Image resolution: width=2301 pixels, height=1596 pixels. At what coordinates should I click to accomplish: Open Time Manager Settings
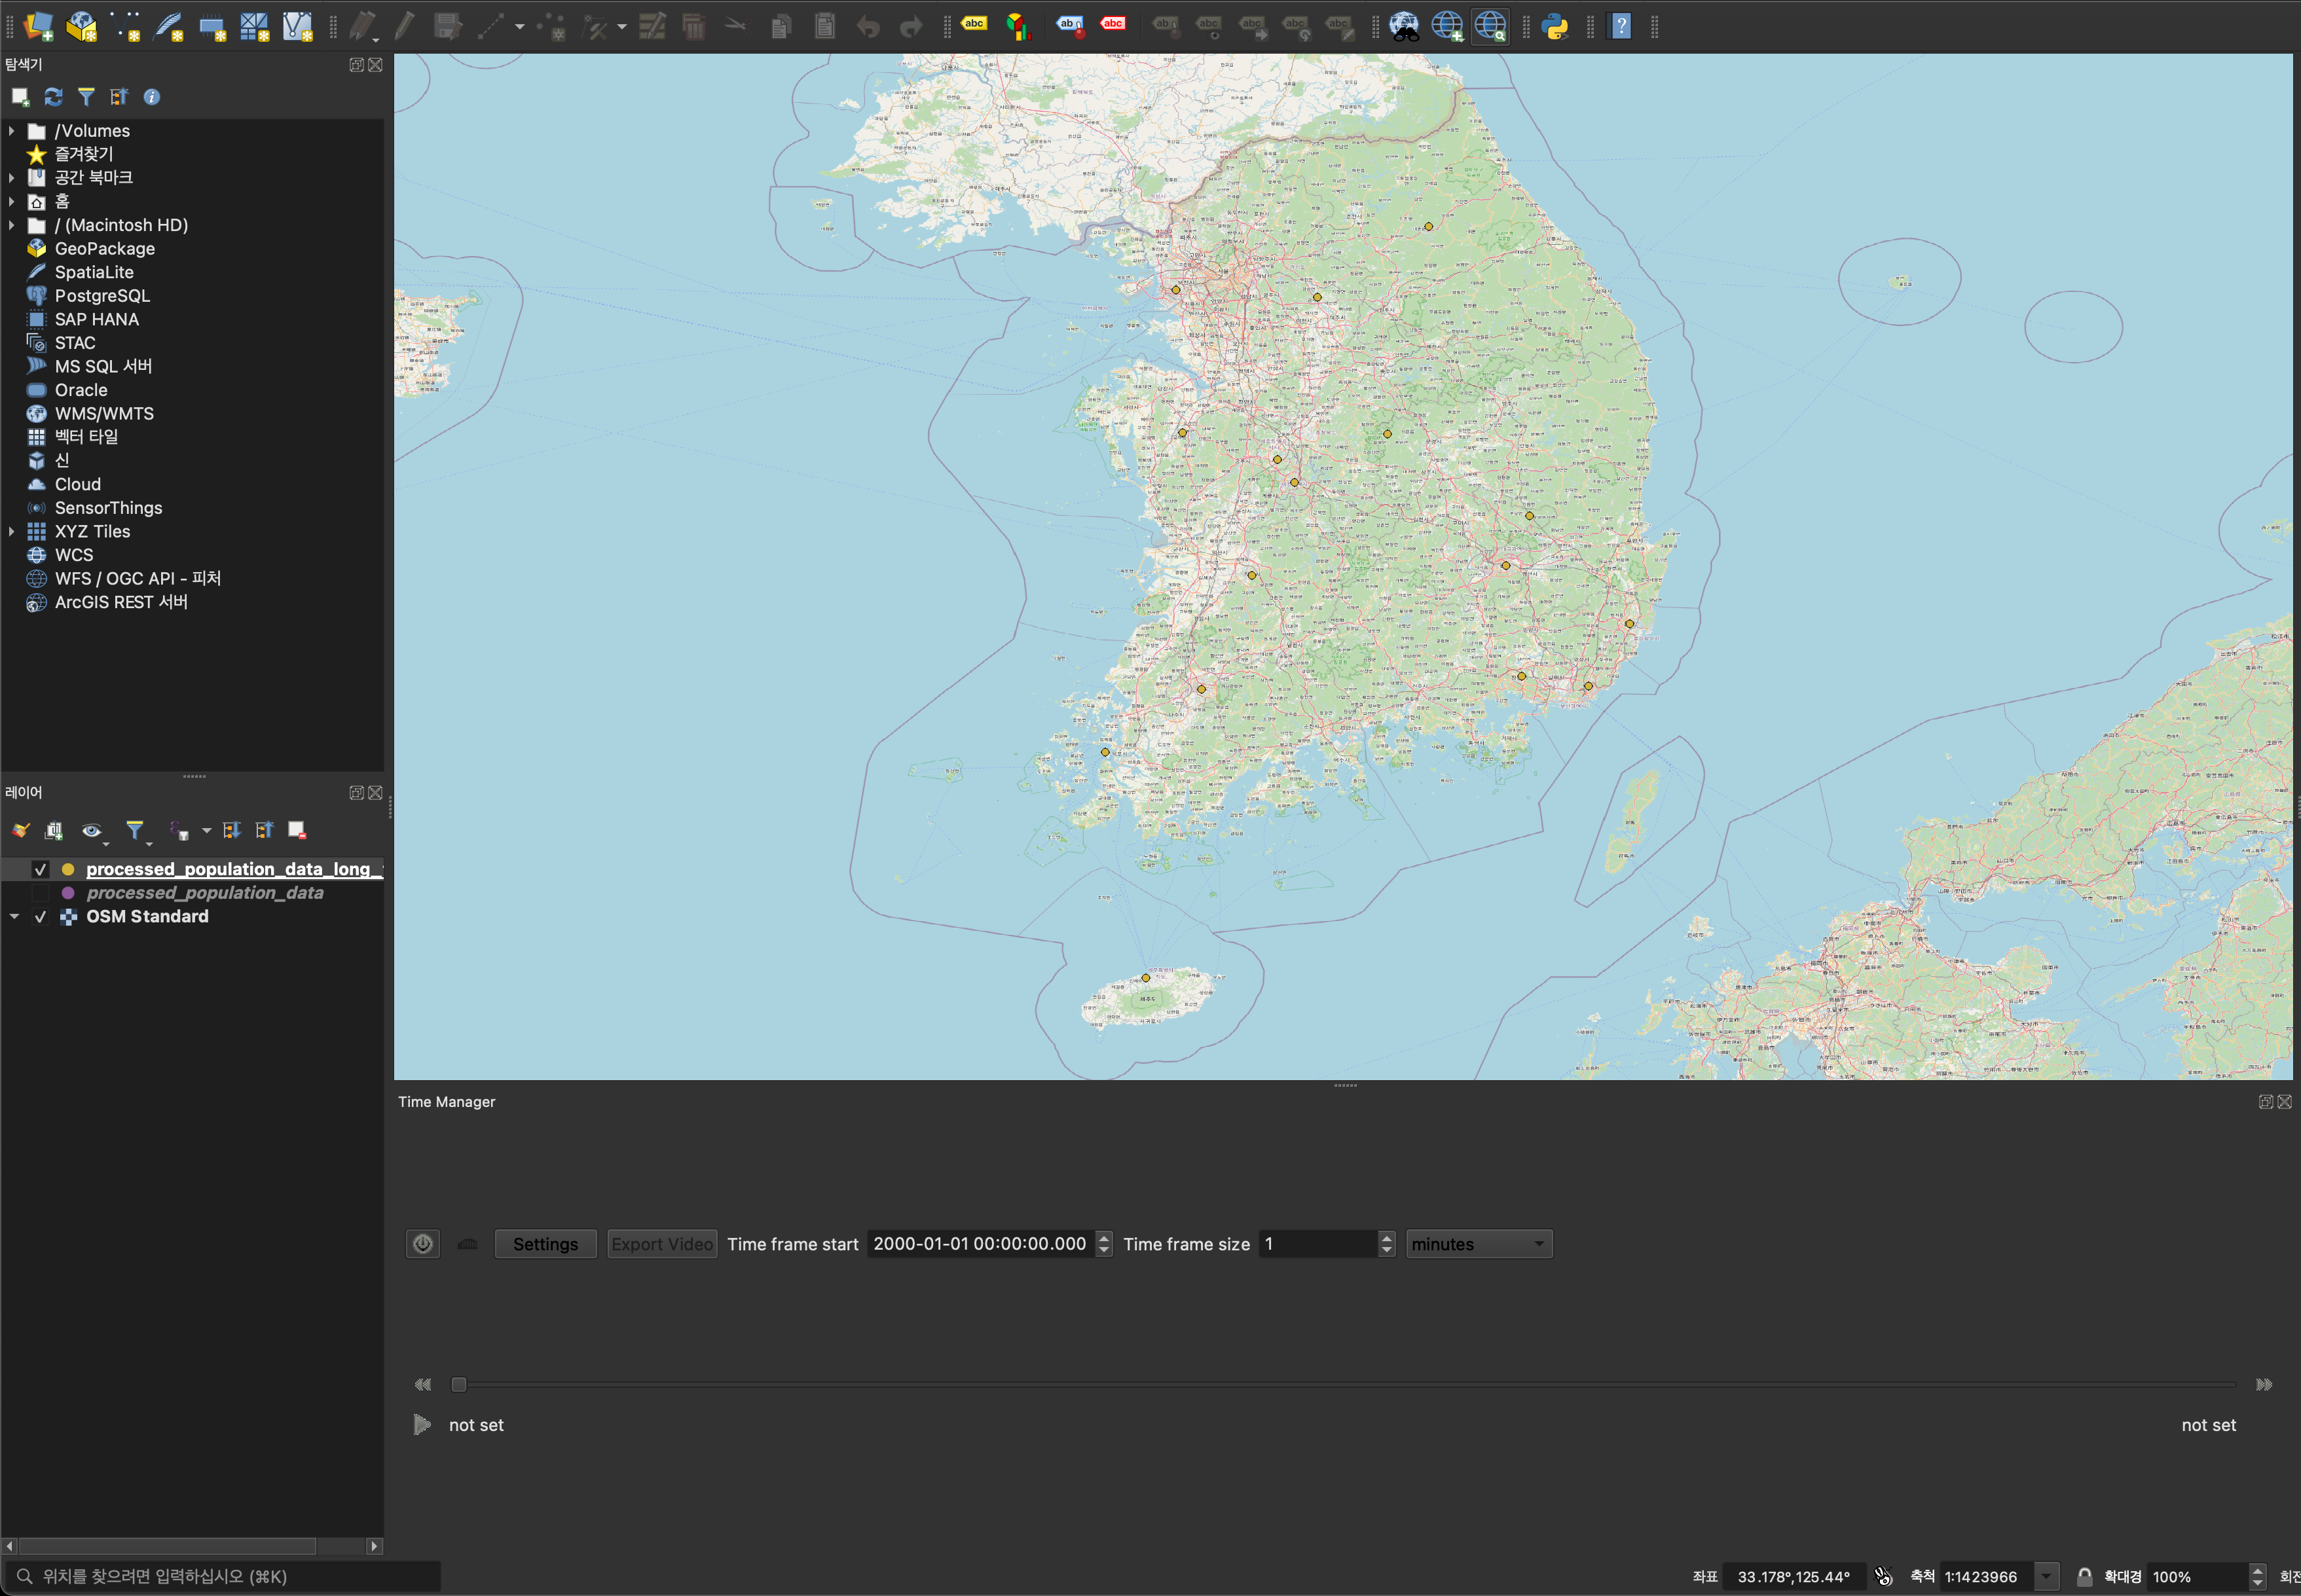tap(545, 1244)
